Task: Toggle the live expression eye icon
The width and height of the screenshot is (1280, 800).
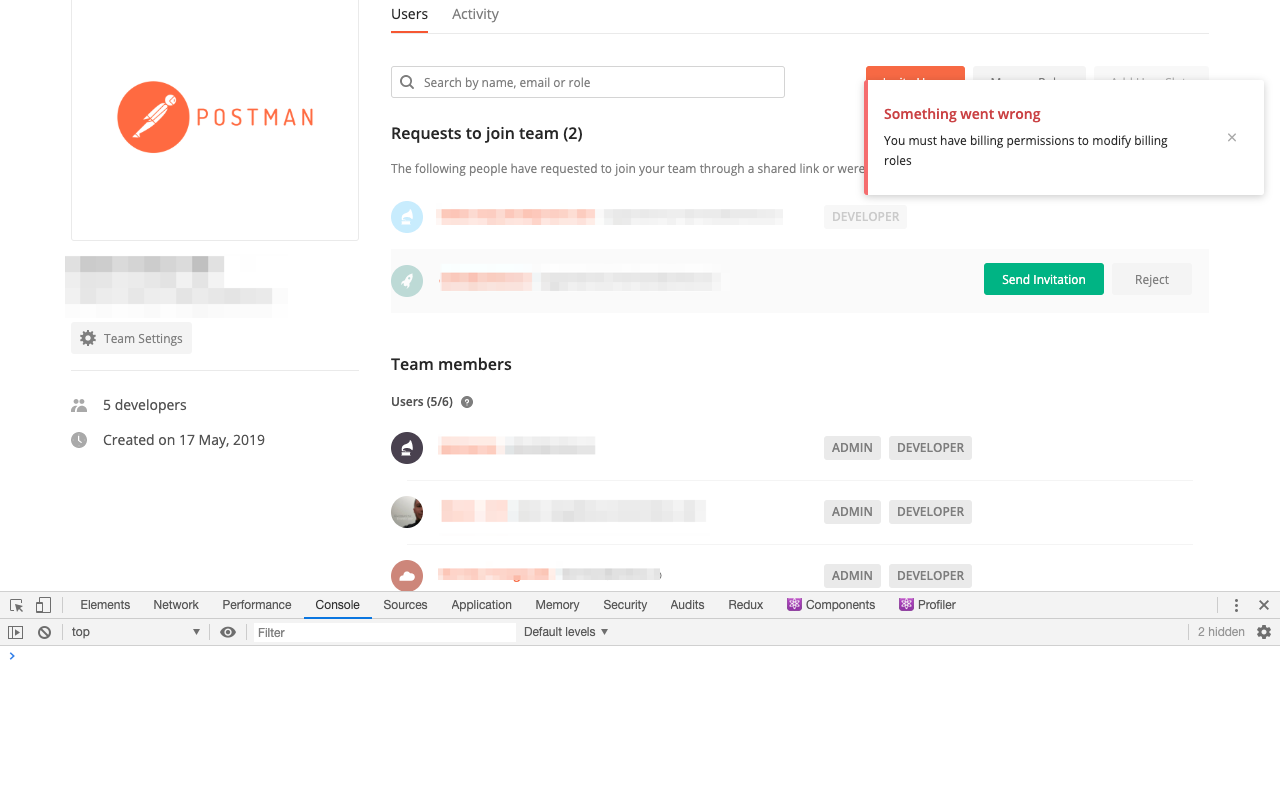Action: (x=228, y=631)
